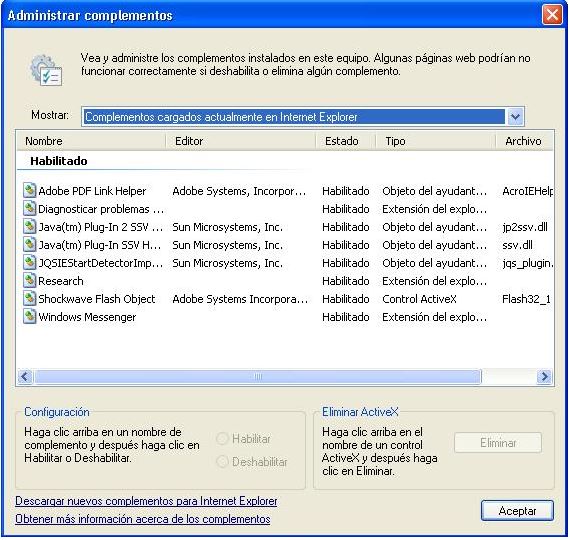The height and width of the screenshot is (540, 570).
Task: Click the Aceptar button
Action: [x=517, y=511]
